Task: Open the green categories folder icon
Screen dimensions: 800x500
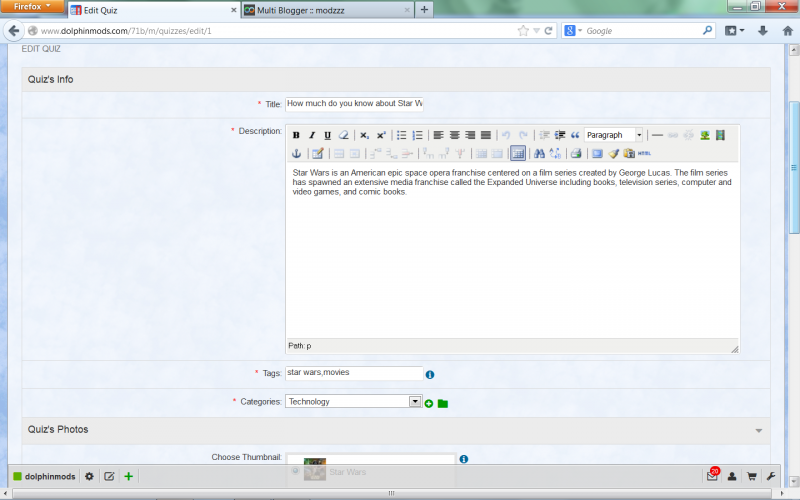Action: pos(443,404)
